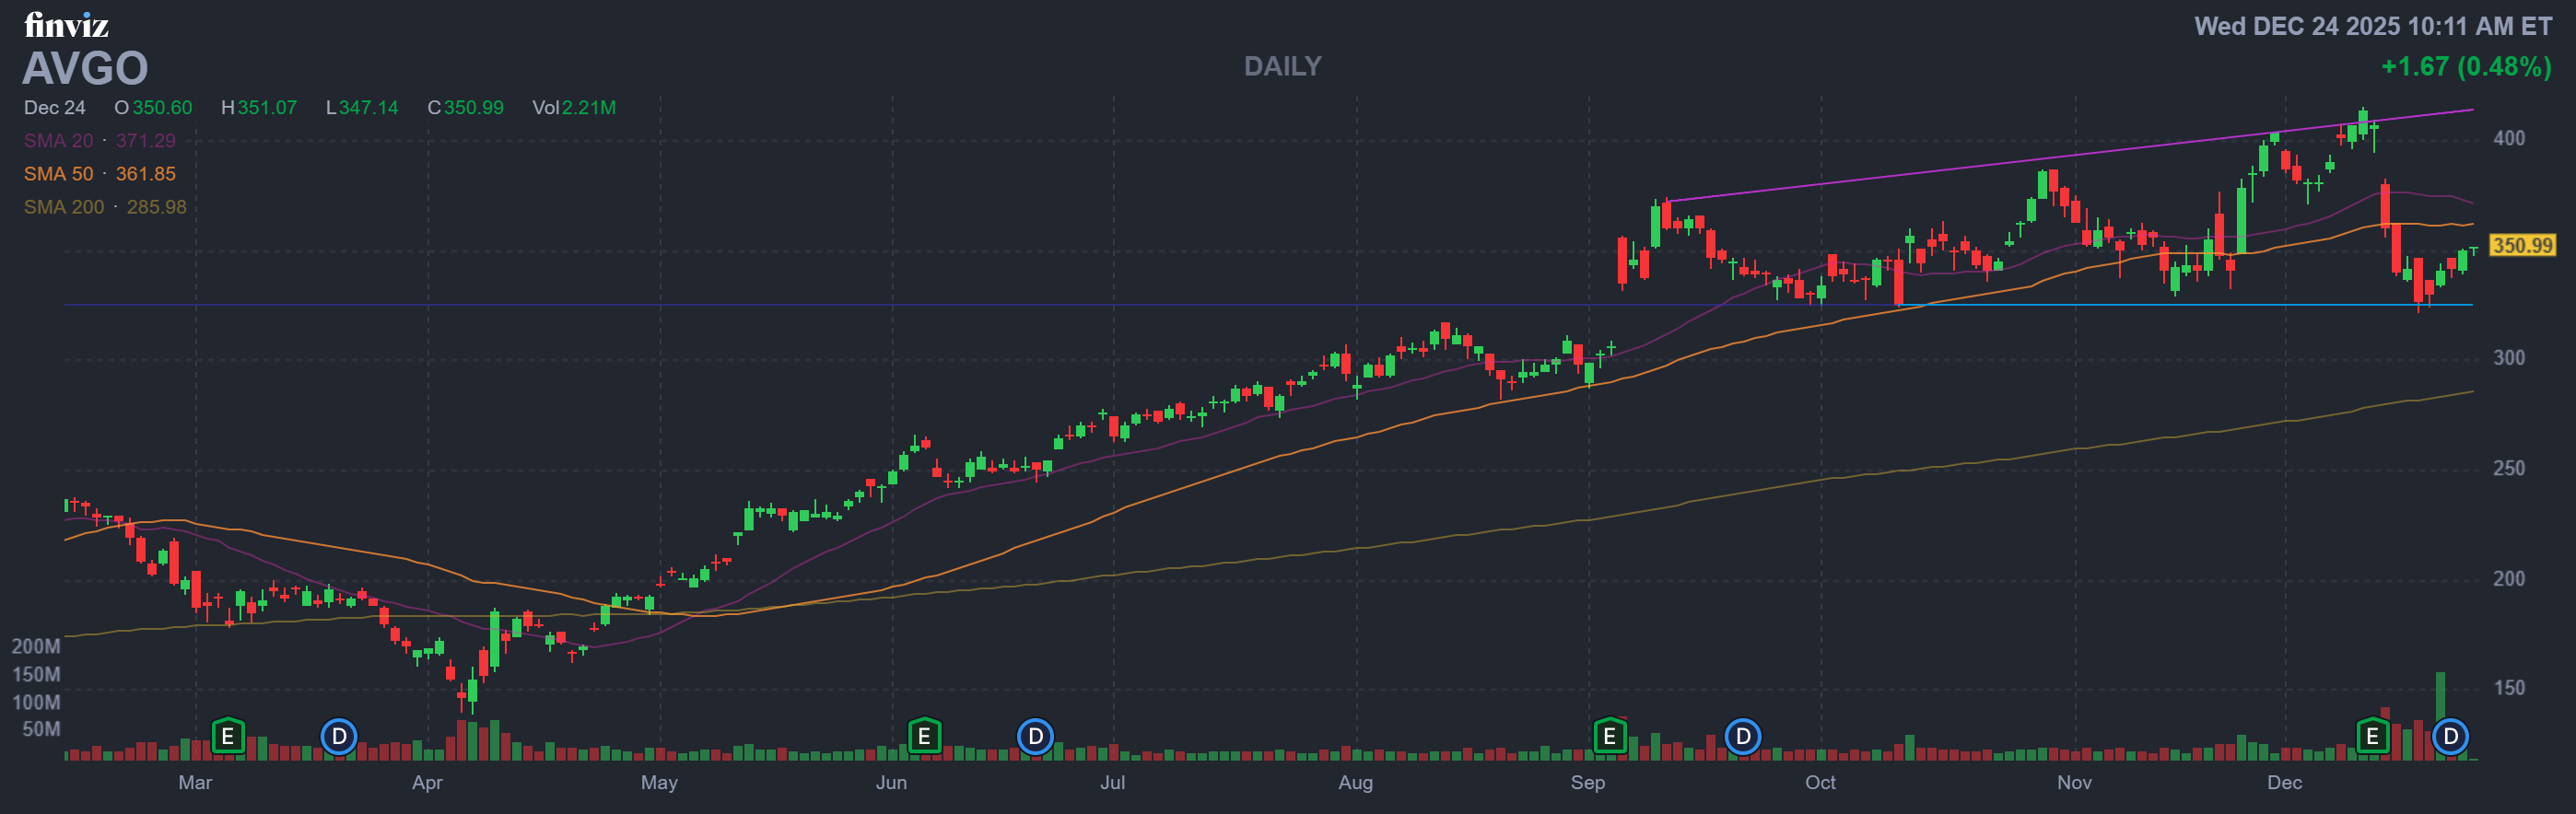The height and width of the screenshot is (814, 2576).
Task: Click the Jul month label
Action: [x=1112, y=782]
